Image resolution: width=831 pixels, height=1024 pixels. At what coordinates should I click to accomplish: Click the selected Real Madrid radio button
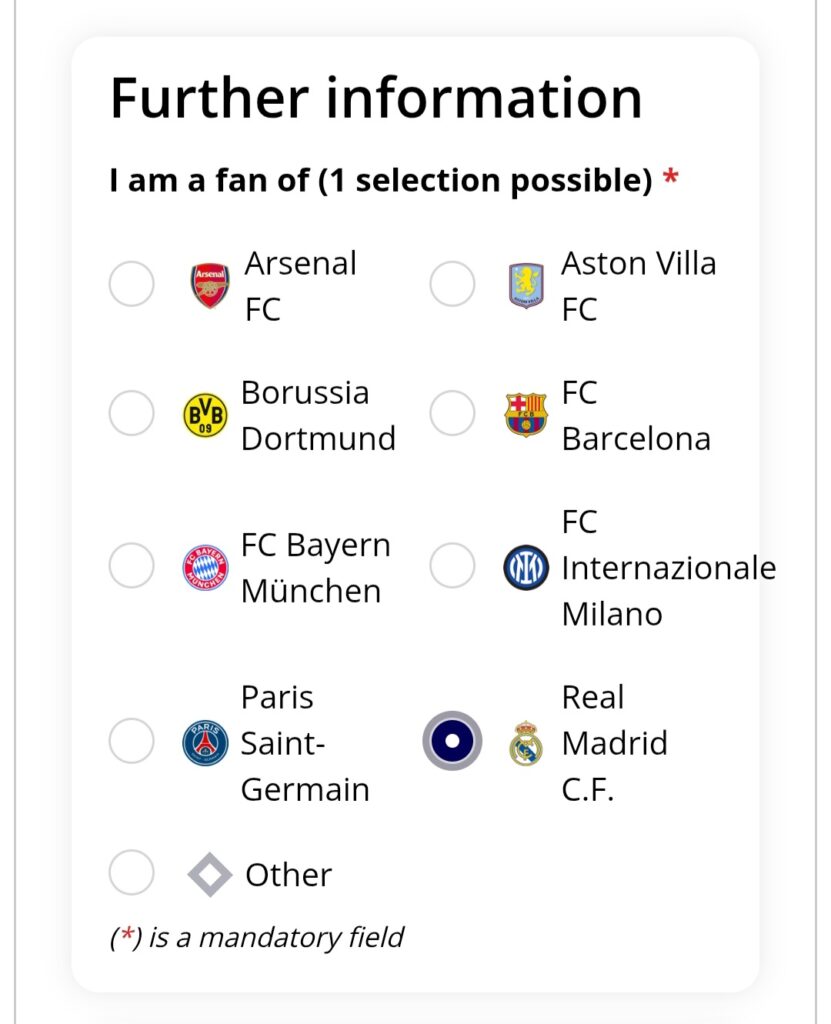(x=452, y=741)
